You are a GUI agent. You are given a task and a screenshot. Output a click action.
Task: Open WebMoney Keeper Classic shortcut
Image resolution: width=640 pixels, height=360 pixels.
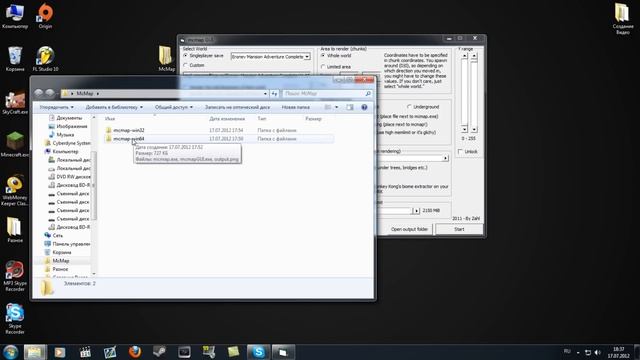point(15,190)
